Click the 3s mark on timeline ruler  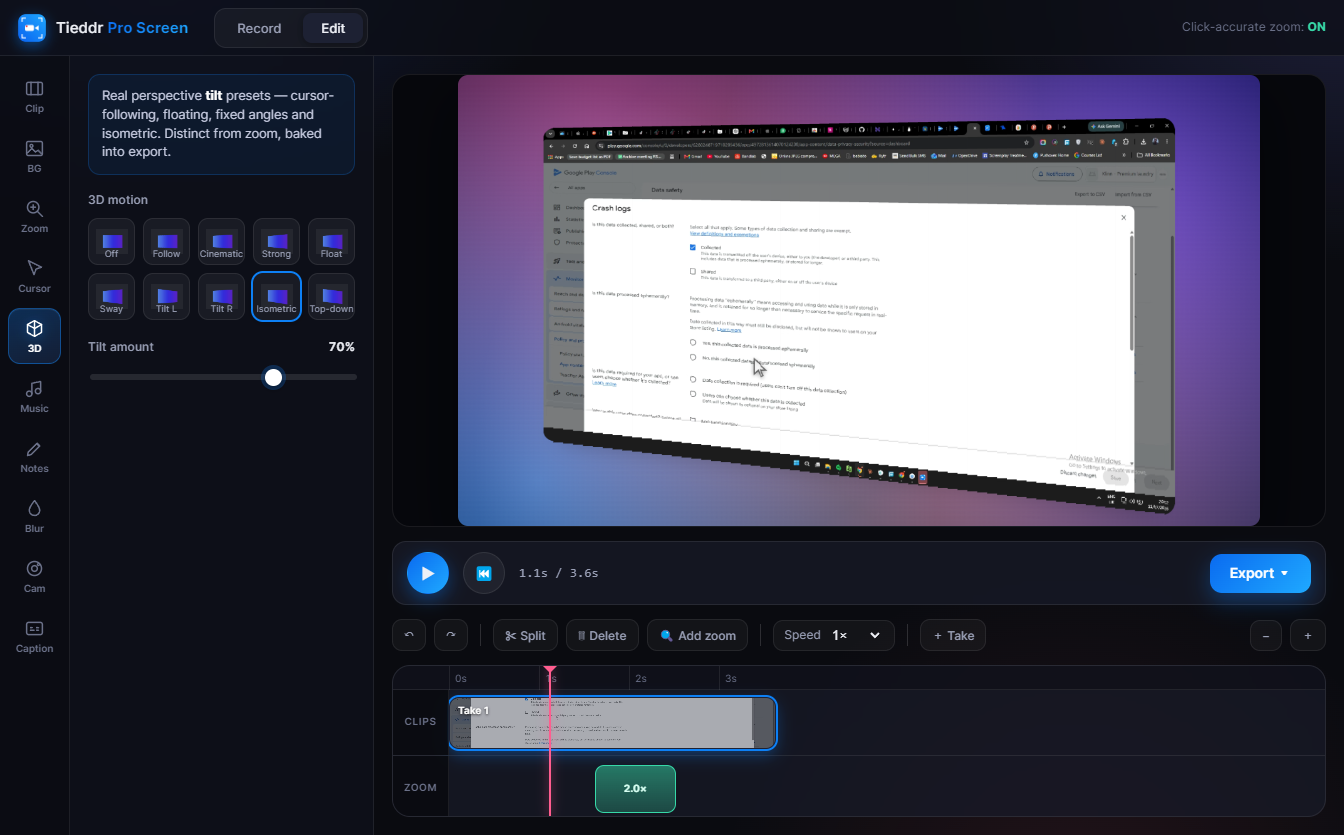[731, 678]
